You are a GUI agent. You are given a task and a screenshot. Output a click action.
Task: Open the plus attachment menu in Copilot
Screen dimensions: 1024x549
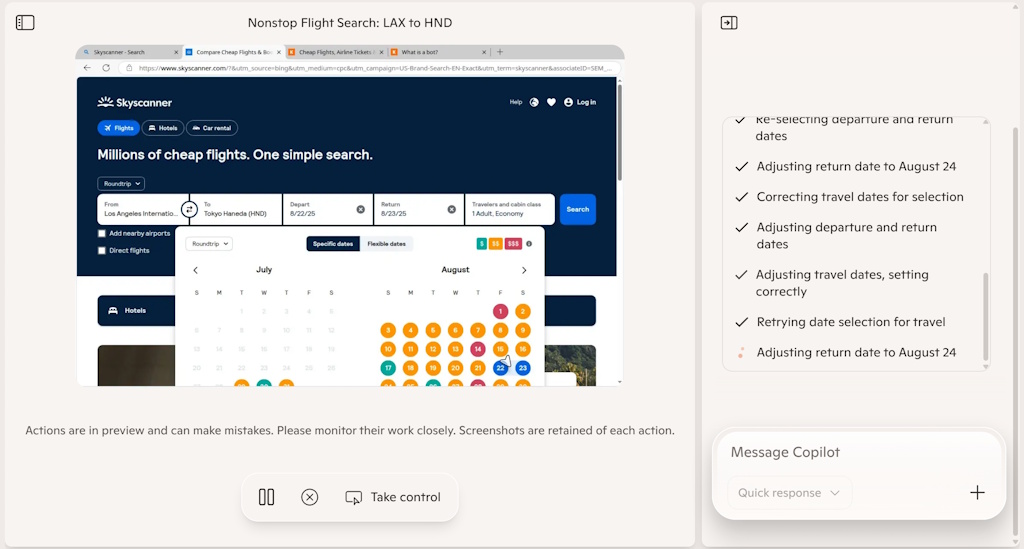click(977, 492)
